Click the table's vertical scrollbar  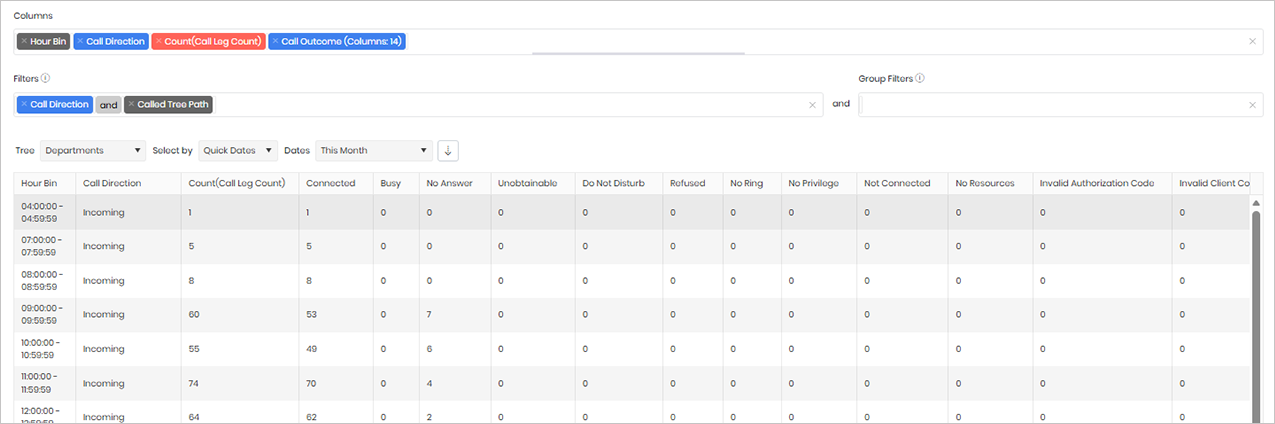click(1256, 310)
